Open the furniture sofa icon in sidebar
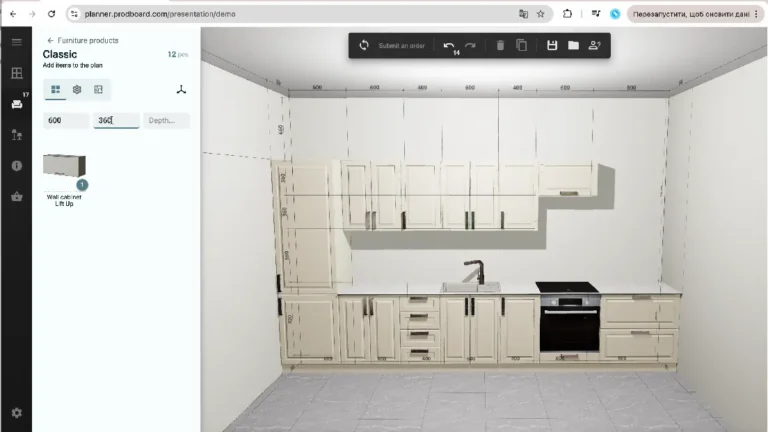Image resolution: width=768 pixels, height=432 pixels. click(16, 104)
